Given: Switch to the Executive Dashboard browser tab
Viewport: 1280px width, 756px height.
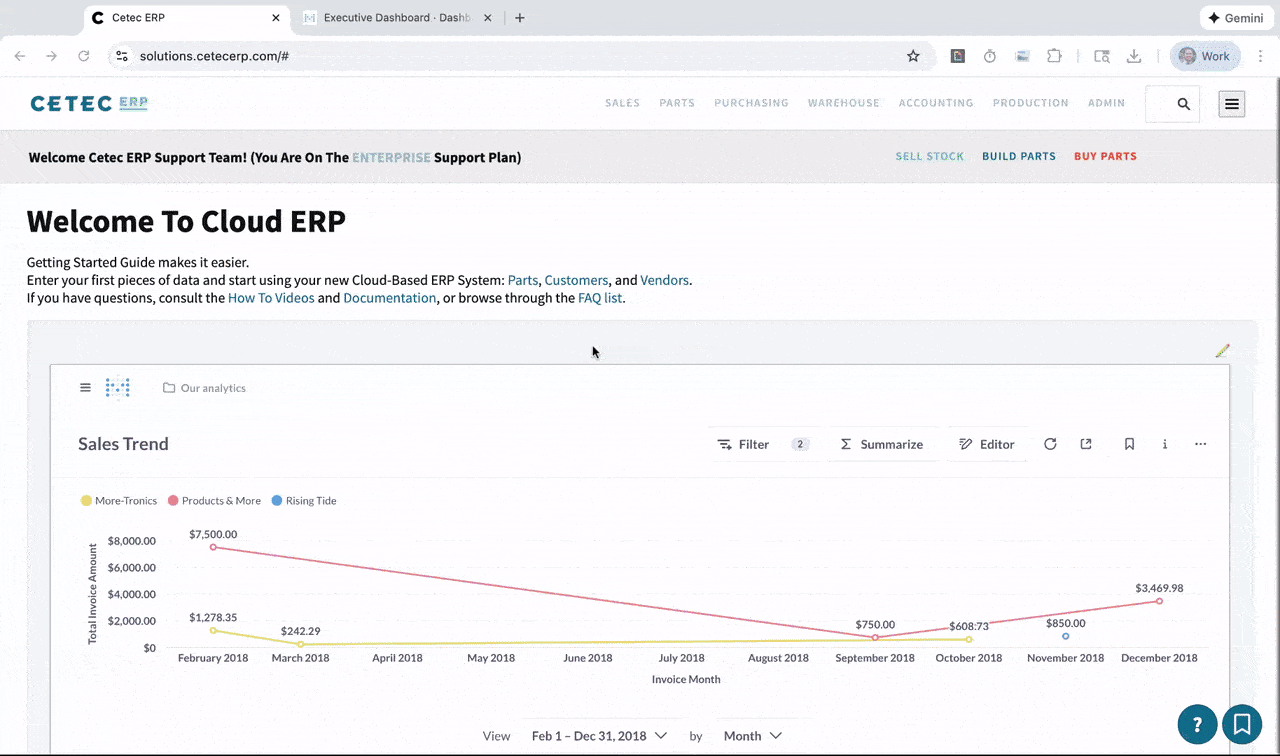Looking at the screenshot, I should pos(390,17).
